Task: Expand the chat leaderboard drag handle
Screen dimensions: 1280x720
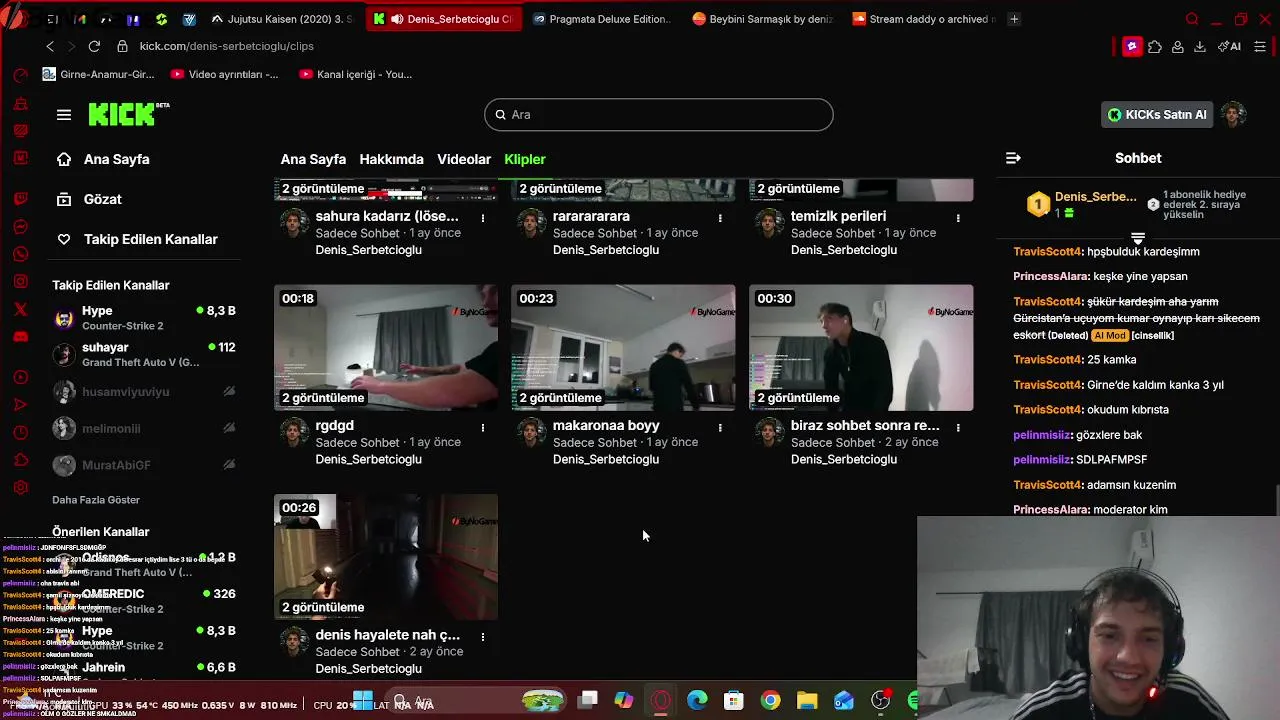Action: point(1138,237)
